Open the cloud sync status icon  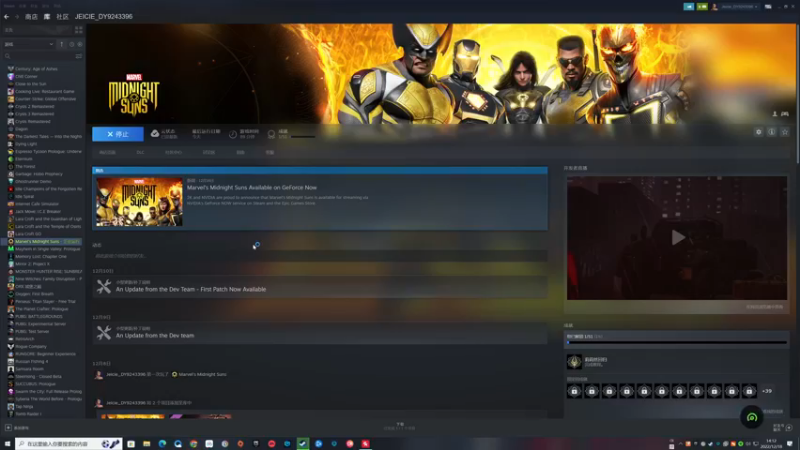(x=155, y=134)
